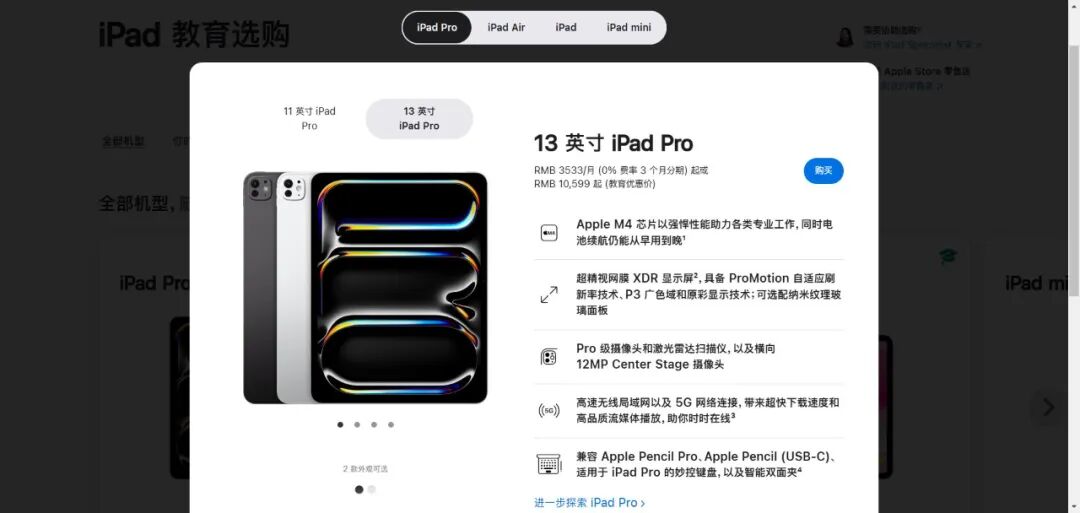Screen dimensions: 1080x513
Task: Click the blue 购买 button
Action: pos(823,171)
